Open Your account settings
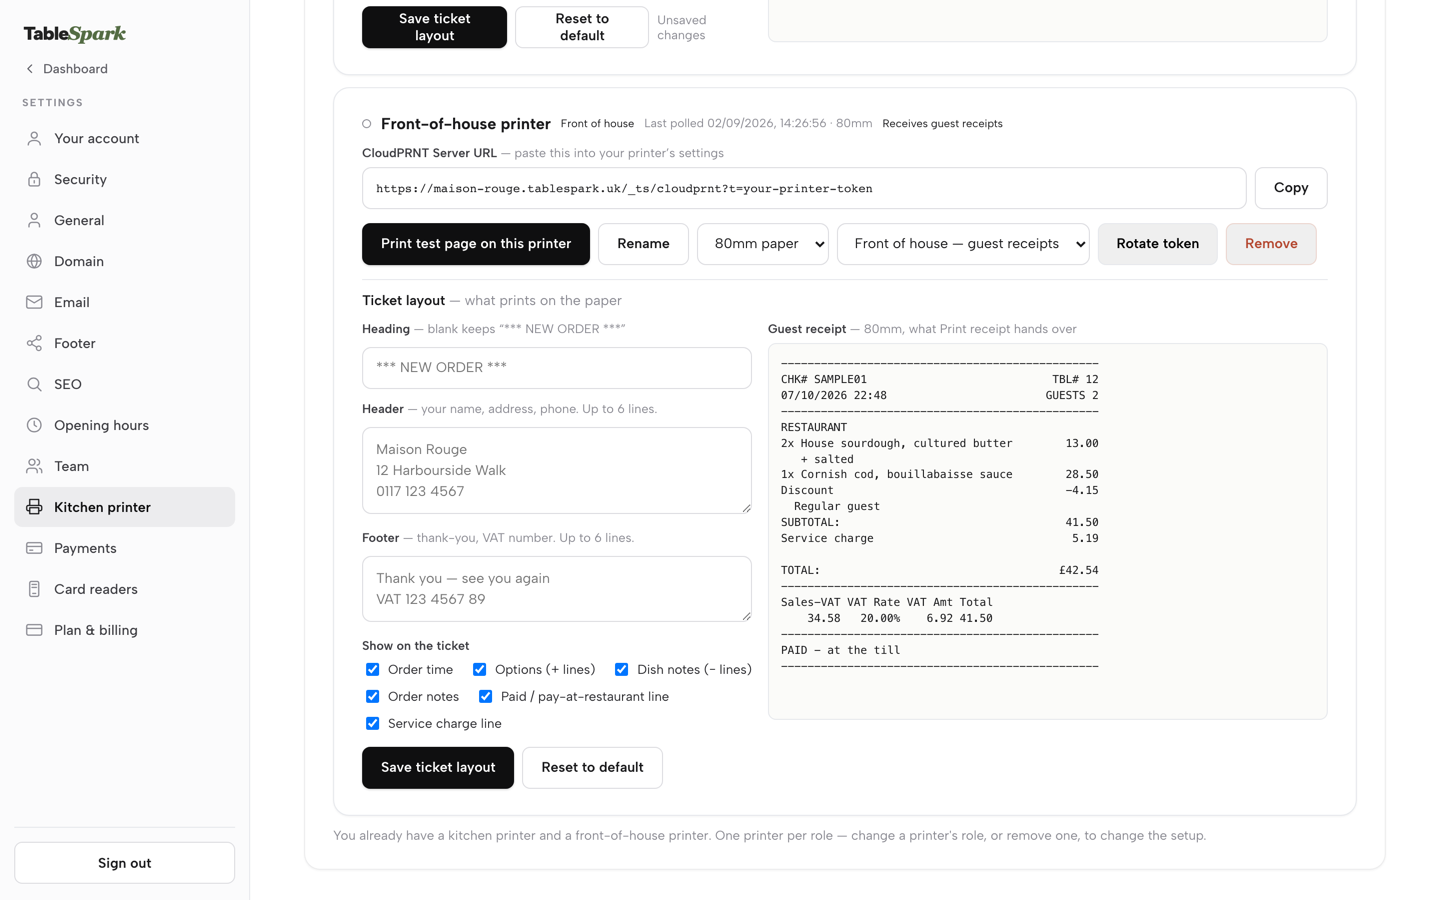The width and height of the screenshot is (1440, 900). point(124,139)
